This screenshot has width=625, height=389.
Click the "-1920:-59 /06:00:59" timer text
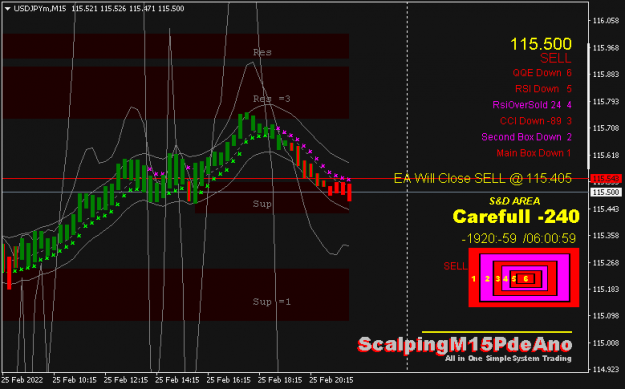519,239
